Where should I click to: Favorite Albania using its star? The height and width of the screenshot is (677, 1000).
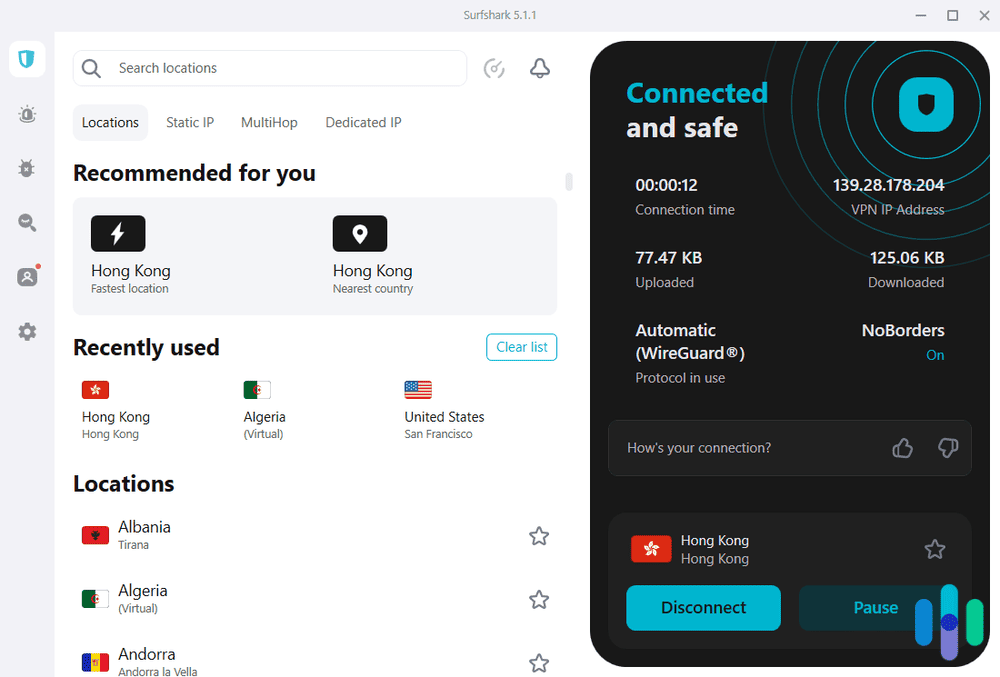[x=538, y=536]
